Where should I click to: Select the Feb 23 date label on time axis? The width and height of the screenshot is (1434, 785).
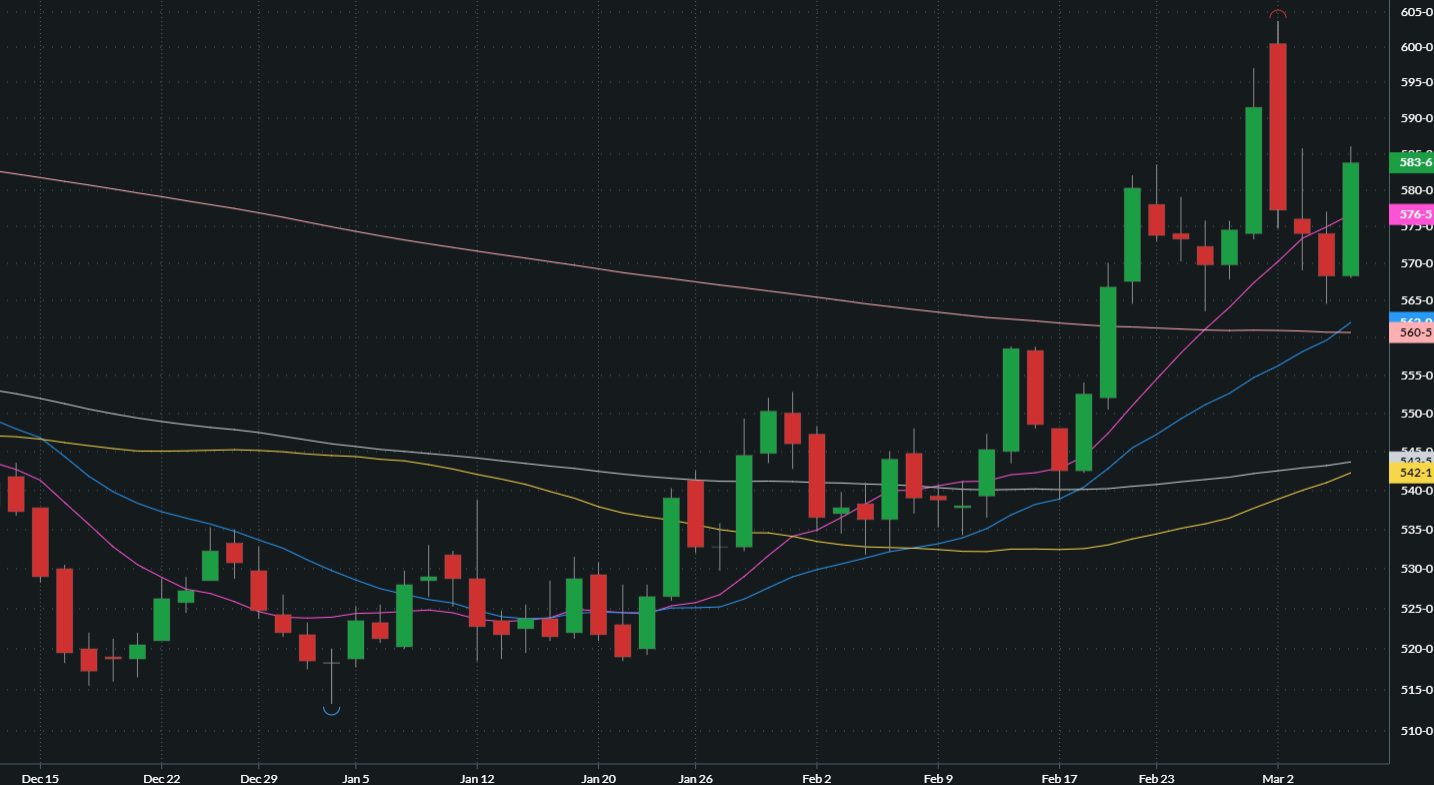coord(1156,777)
